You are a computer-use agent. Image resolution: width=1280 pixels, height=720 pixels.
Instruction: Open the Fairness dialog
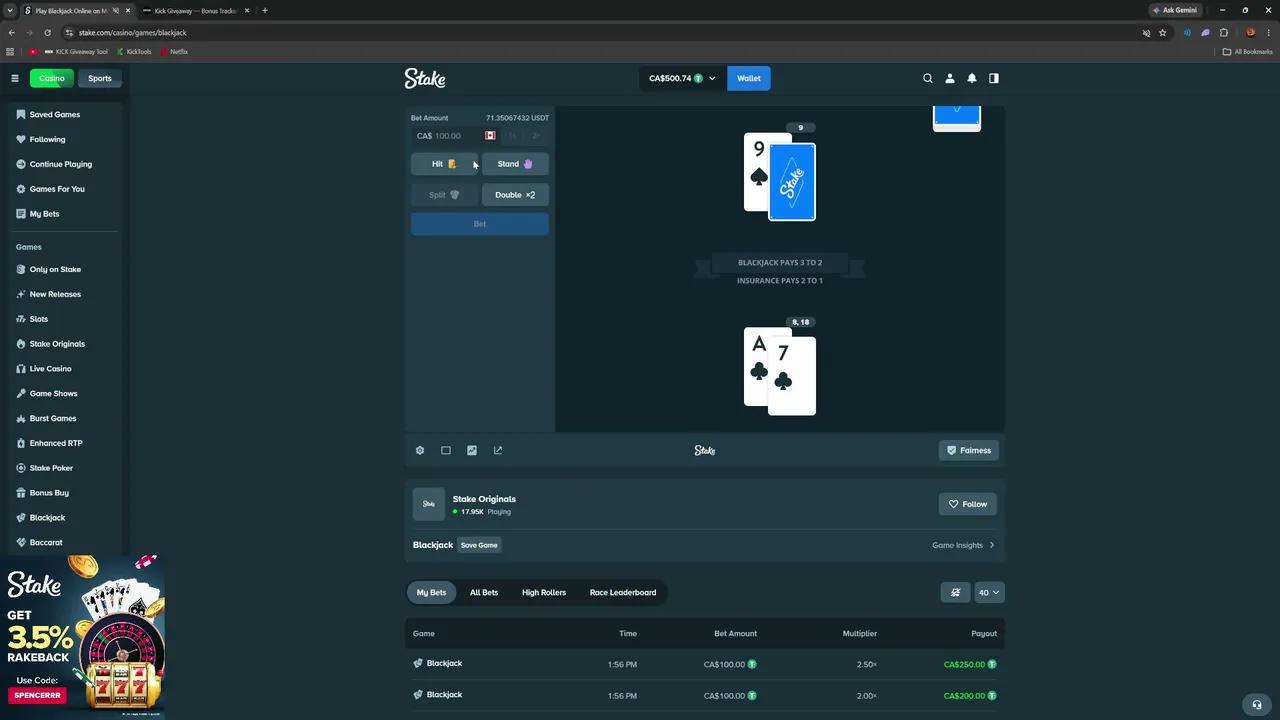[x=968, y=450]
